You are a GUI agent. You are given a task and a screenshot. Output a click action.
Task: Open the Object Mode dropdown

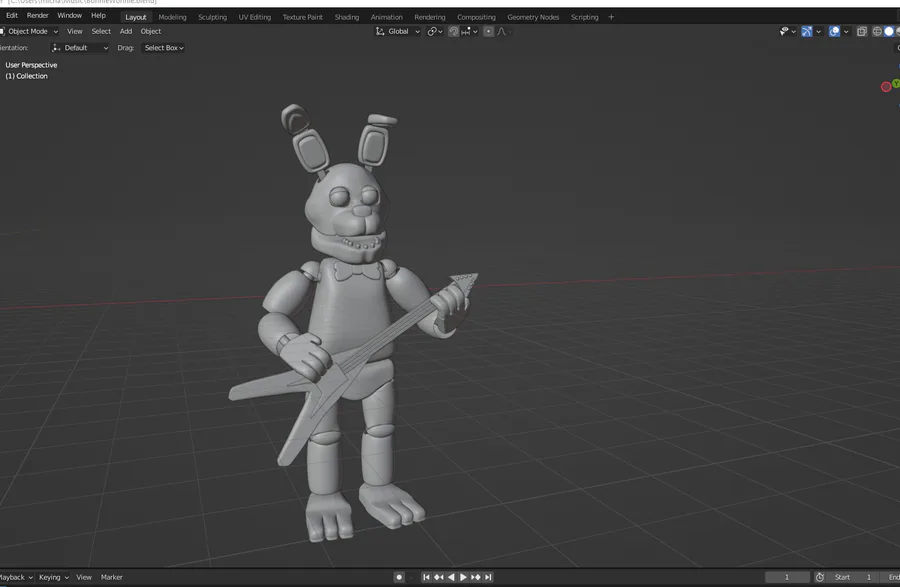tap(29, 32)
